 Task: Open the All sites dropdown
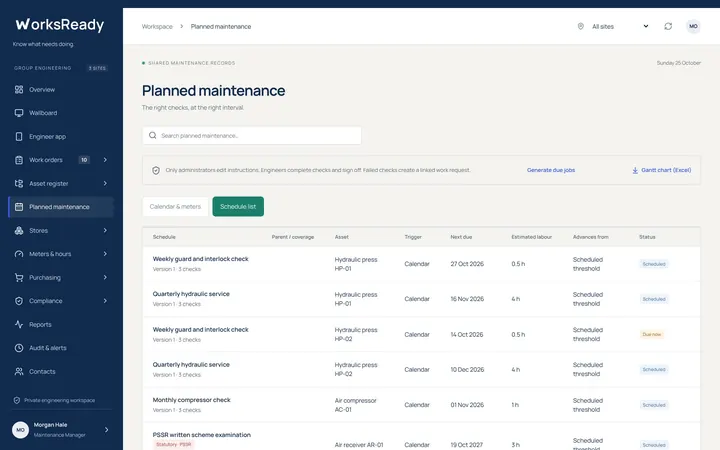click(x=613, y=26)
